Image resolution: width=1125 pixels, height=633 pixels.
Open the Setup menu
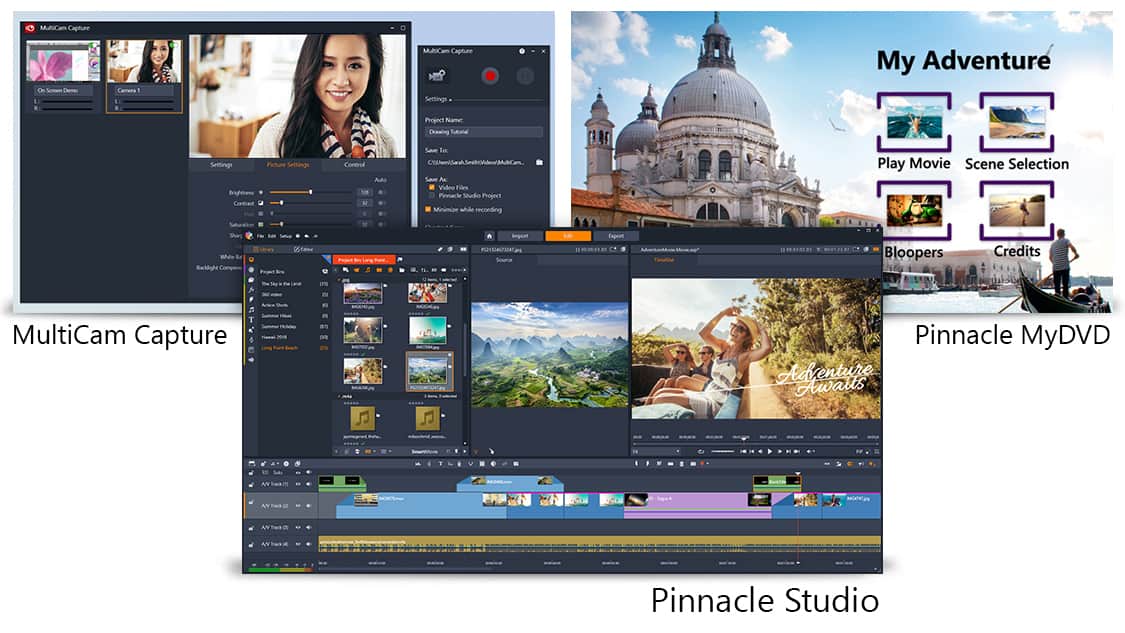pos(286,235)
